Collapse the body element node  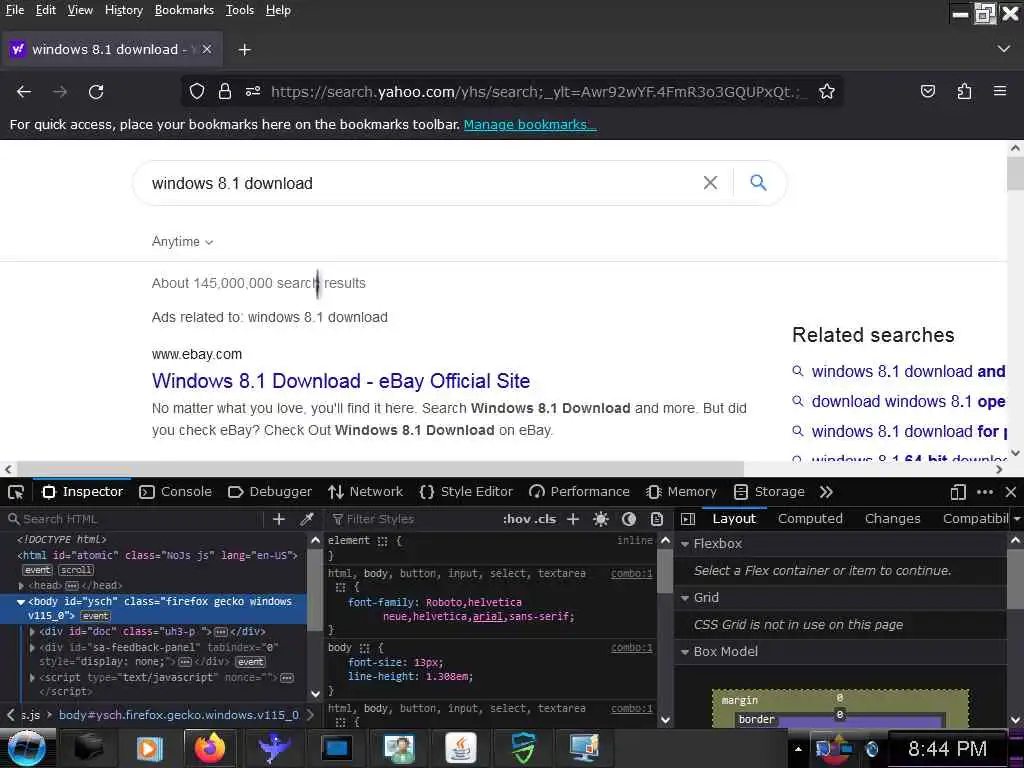[x=21, y=602]
